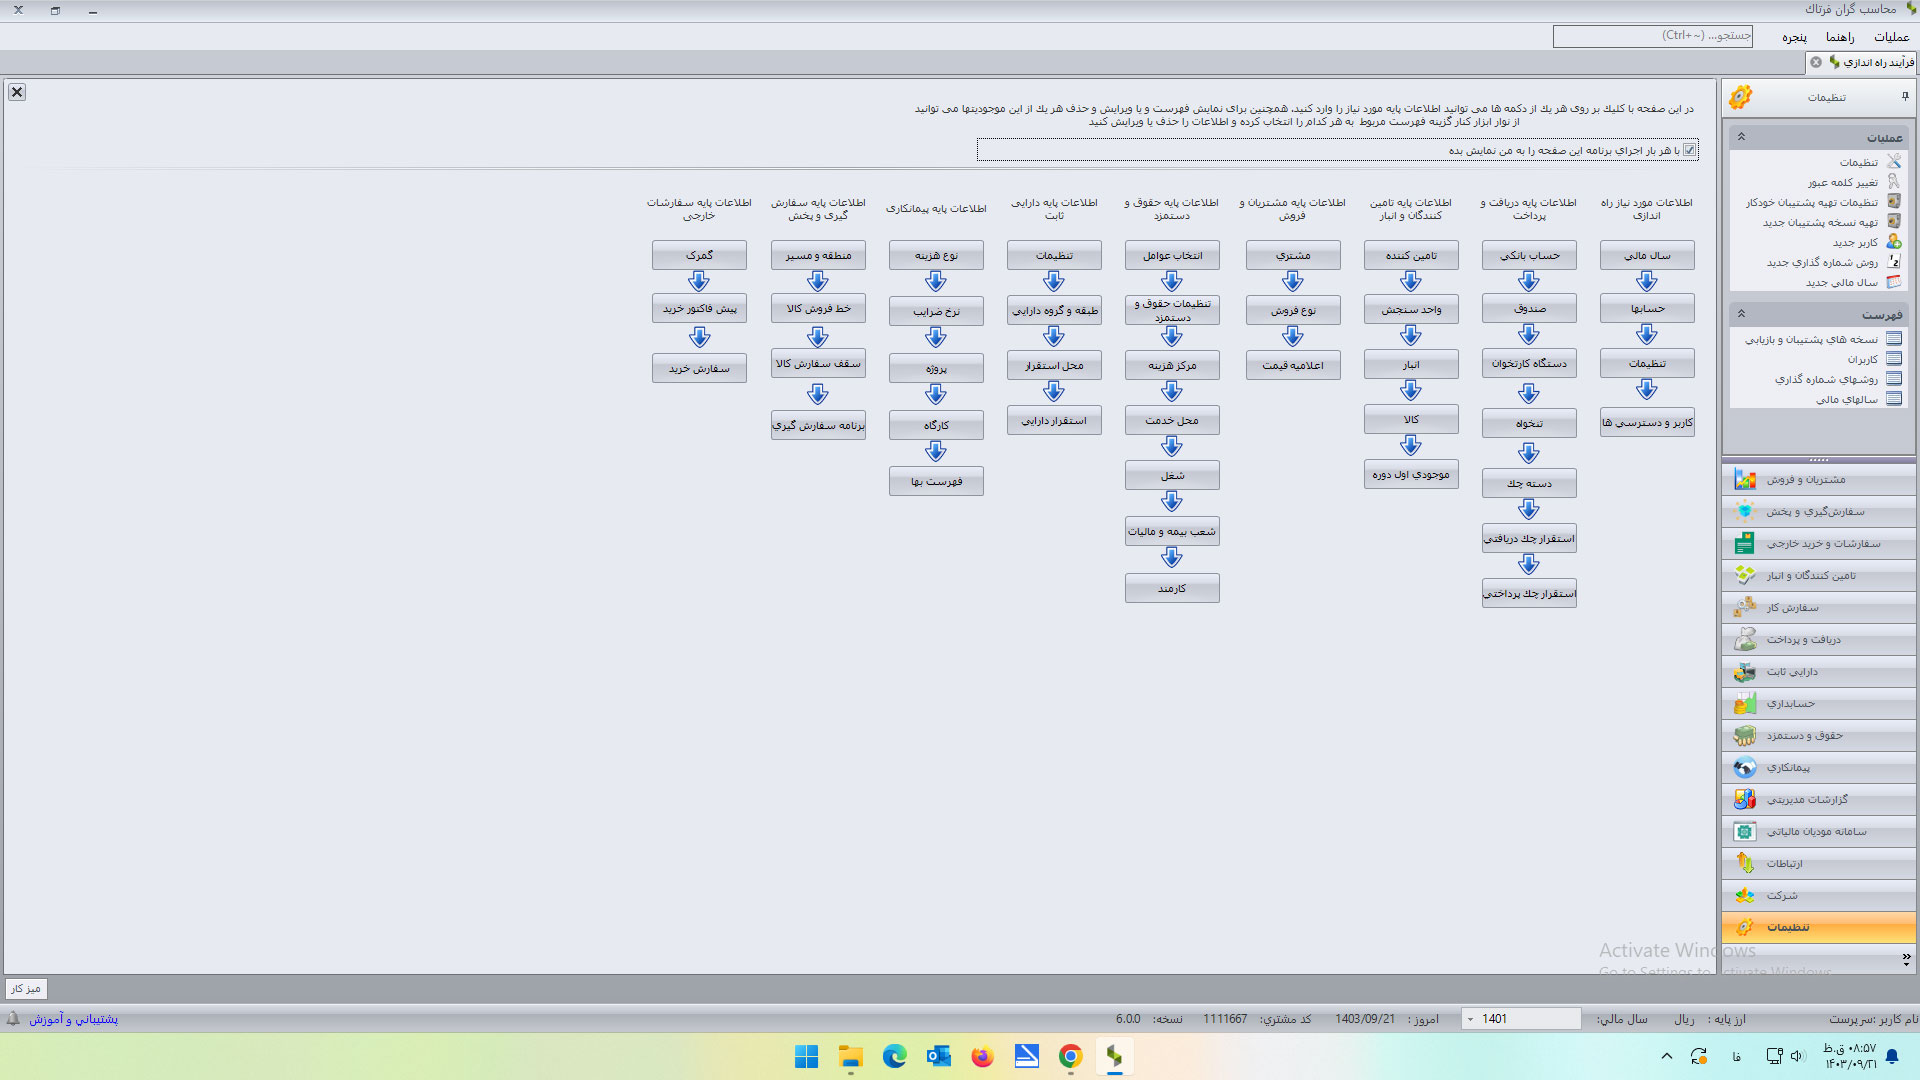Click the pin icon on the تنظیمات panel

[1904, 97]
